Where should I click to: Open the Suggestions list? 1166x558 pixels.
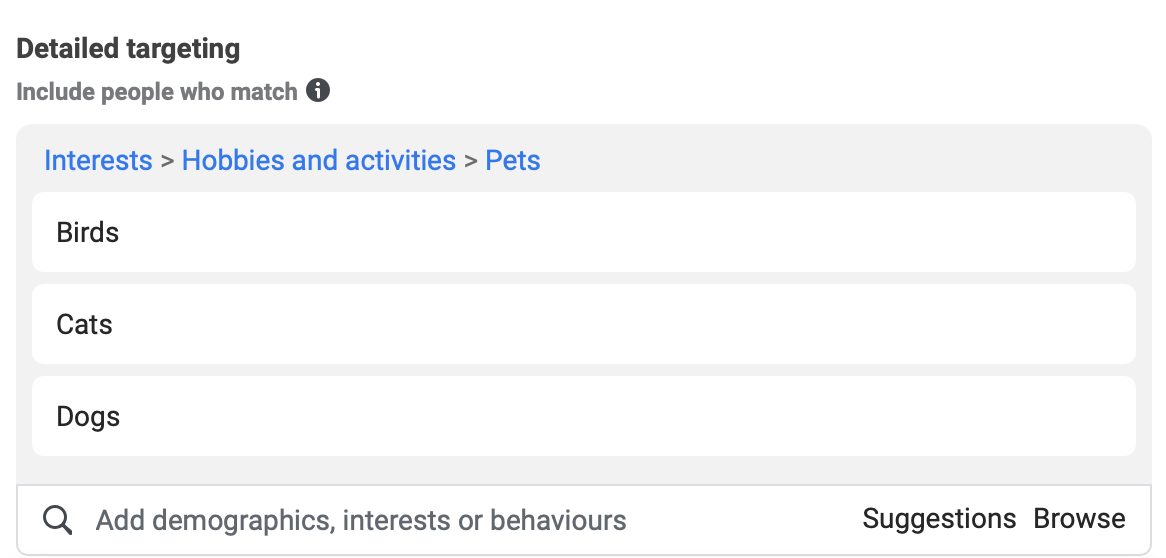pyautogui.click(x=939, y=520)
